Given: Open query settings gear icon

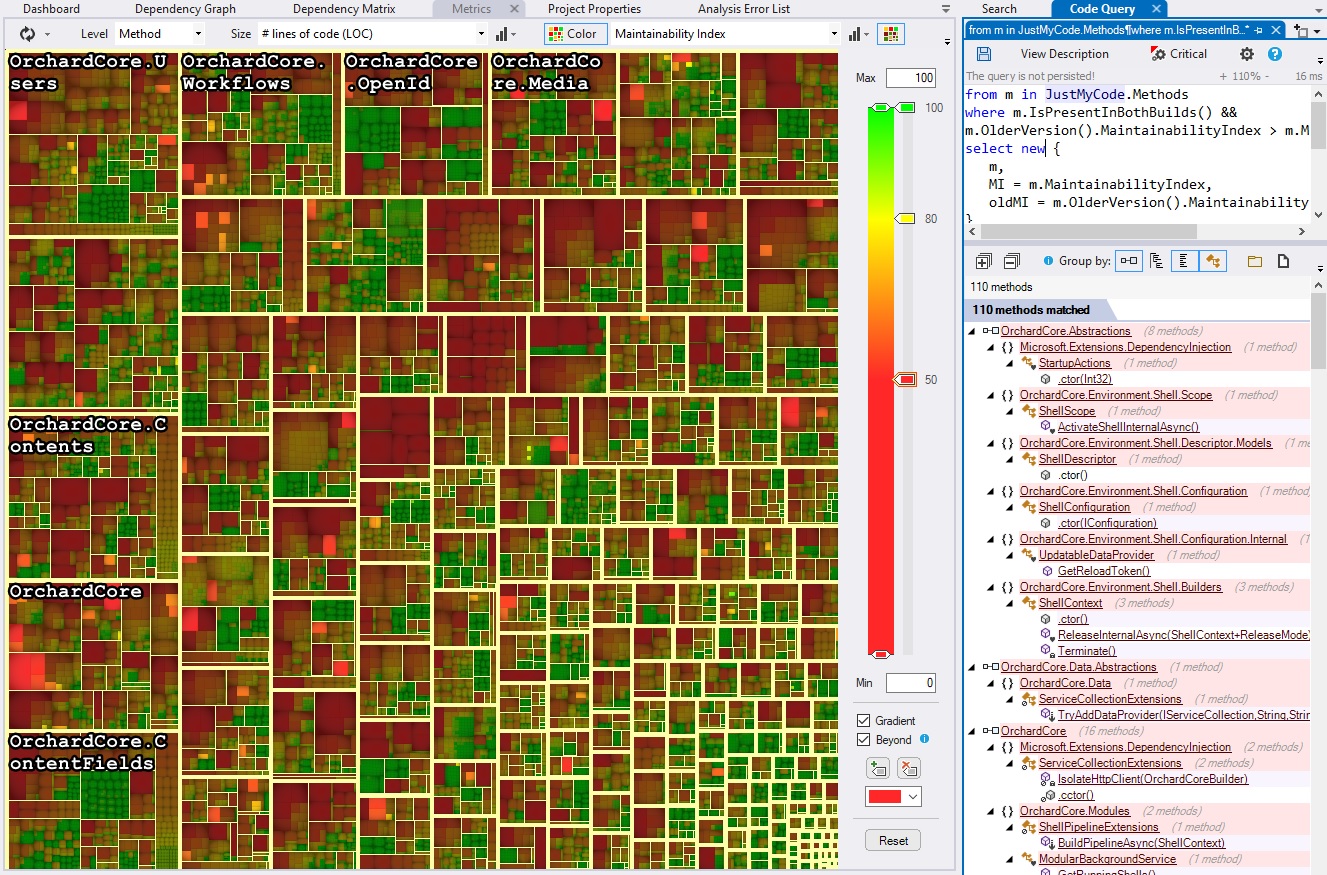Looking at the screenshot, I should pyautogui.click(x=1246, y=54).
